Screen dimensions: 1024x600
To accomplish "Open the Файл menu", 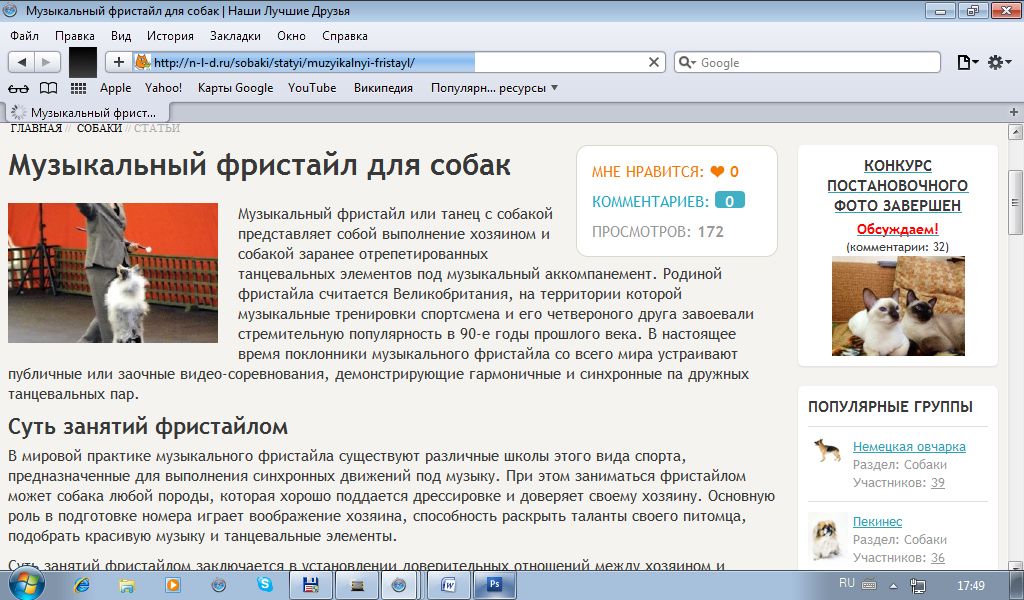I will coord(24,36).
